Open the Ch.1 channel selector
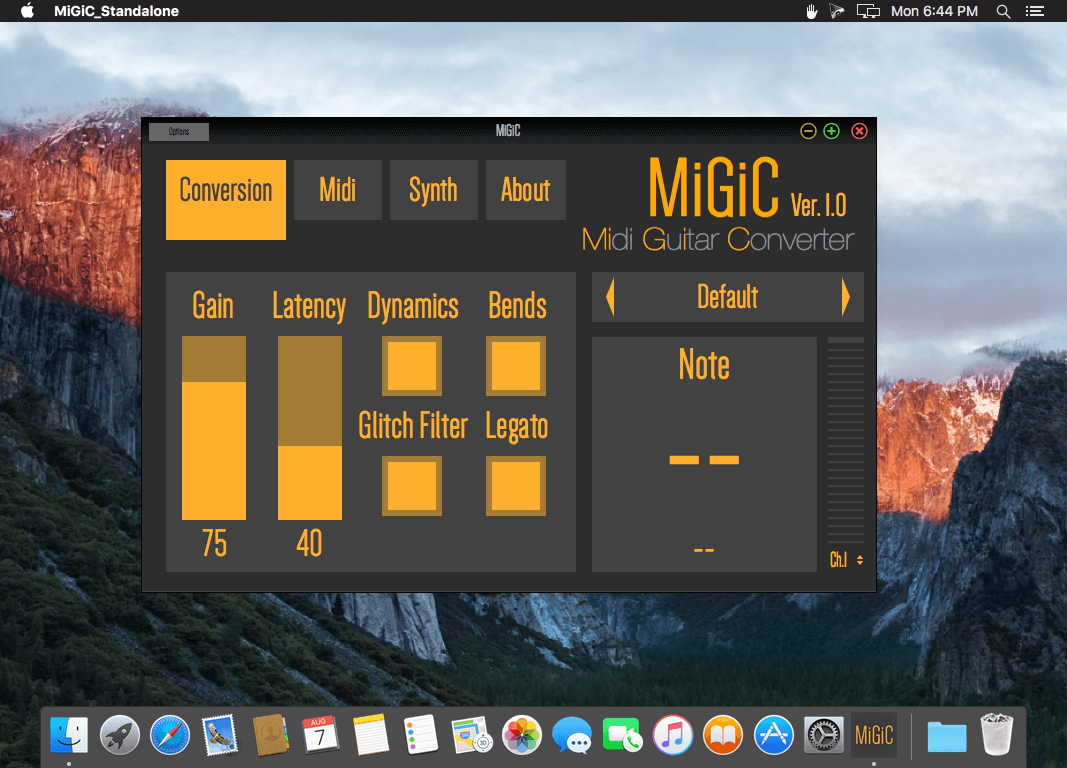This screenshot has width=1067, height=768. tap(846, 560)
